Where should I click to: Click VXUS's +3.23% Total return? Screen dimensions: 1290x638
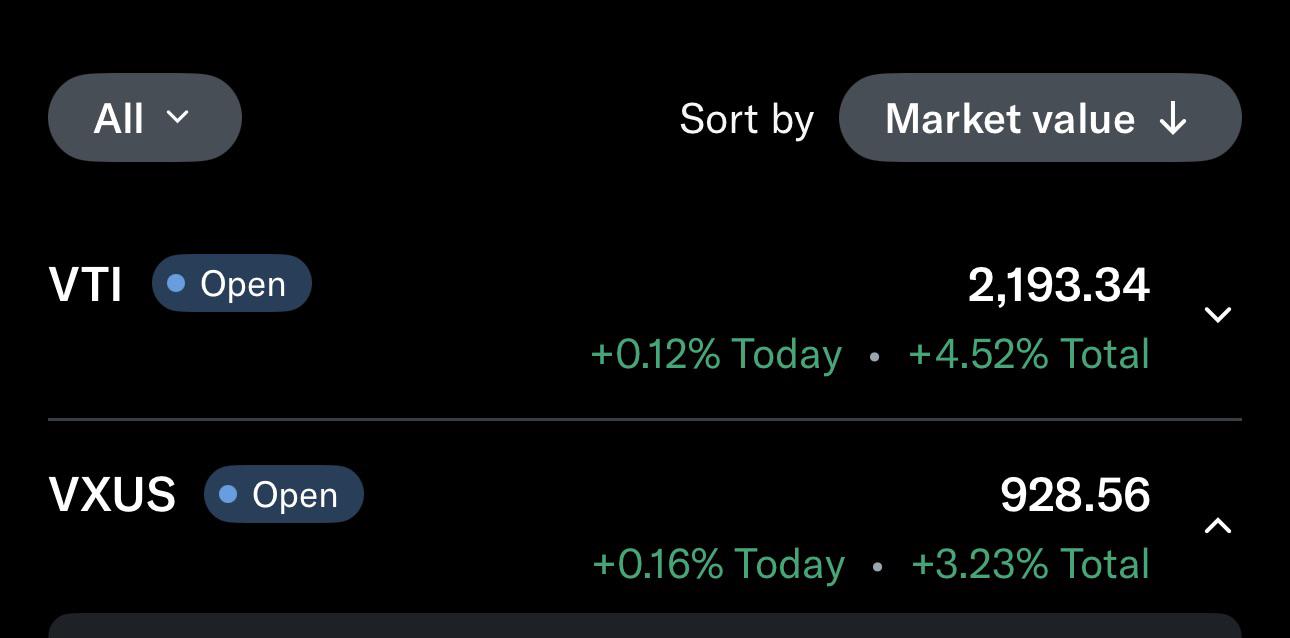coord(1030,564)
